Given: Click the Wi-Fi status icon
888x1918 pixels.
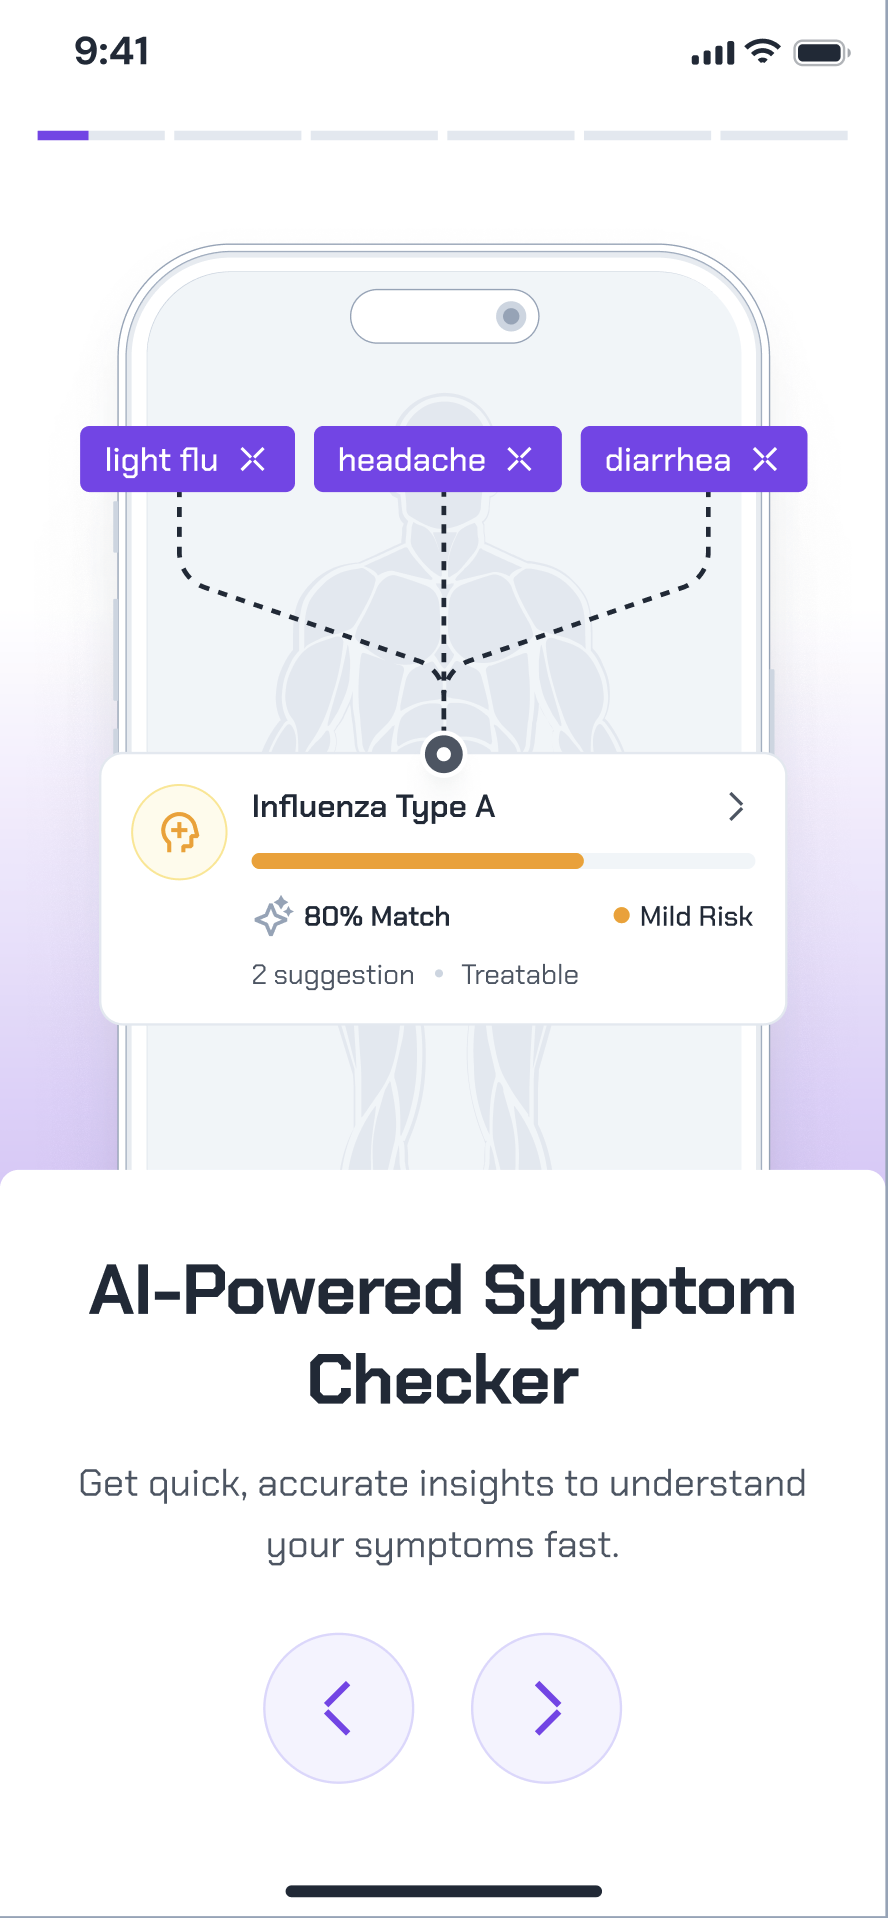Looking at the screenshot, I should pyautogui.click(x=763, y=52).
